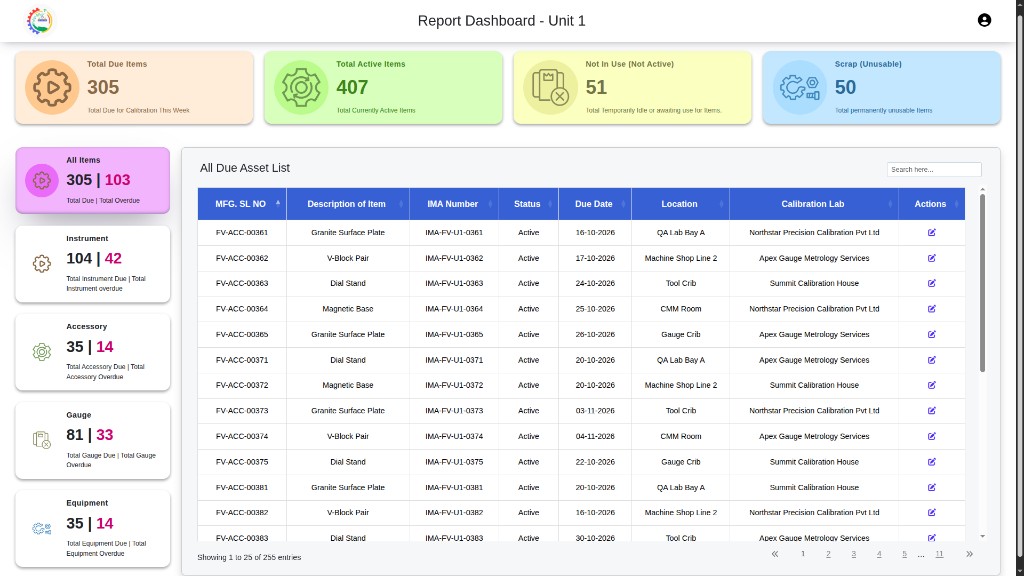Click the Equipment card icon

coord(42,528)
